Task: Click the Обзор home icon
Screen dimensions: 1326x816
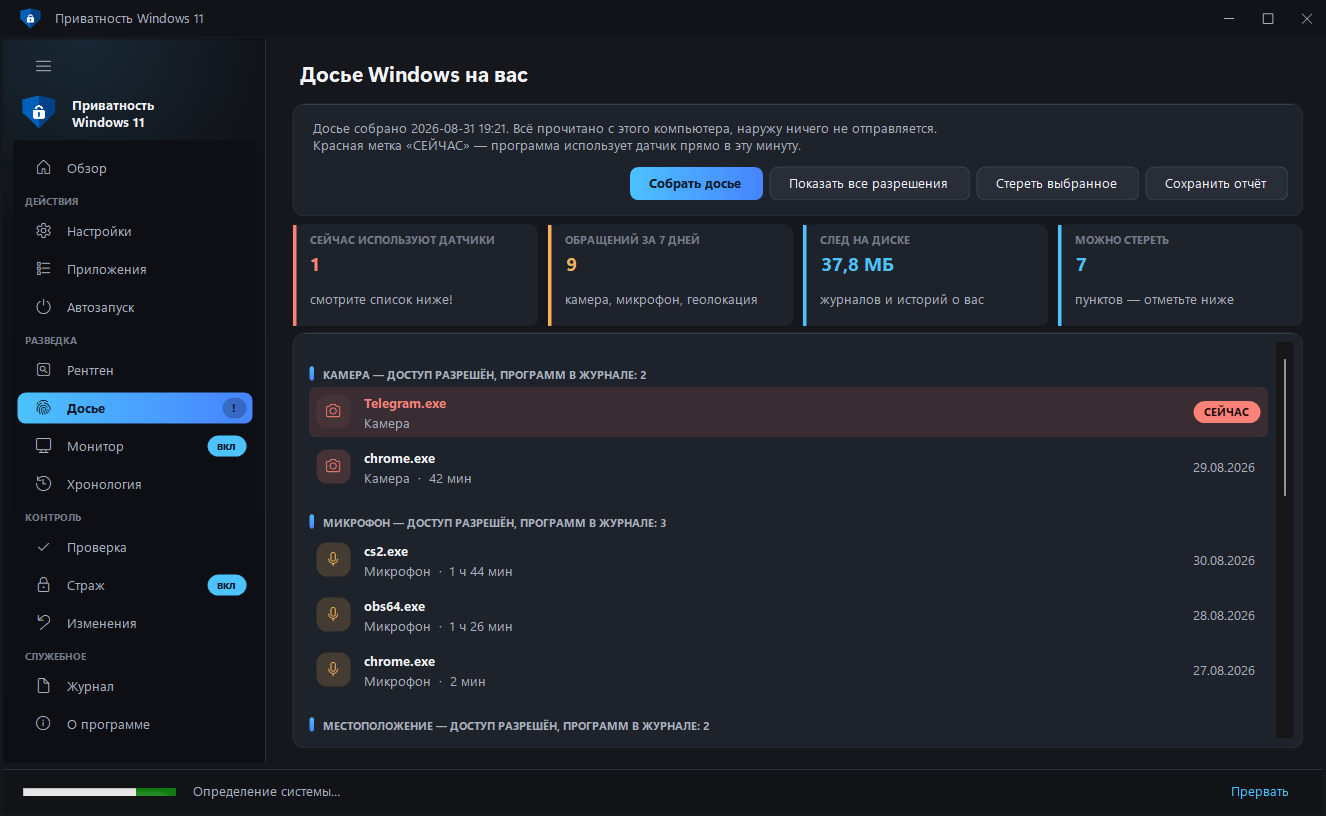Action: [43, 168]
